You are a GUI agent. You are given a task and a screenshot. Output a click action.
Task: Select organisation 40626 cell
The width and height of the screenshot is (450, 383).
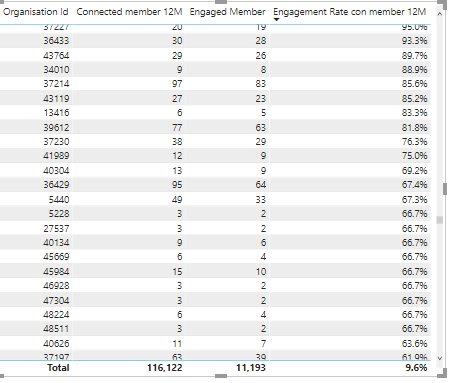point(56,343)
